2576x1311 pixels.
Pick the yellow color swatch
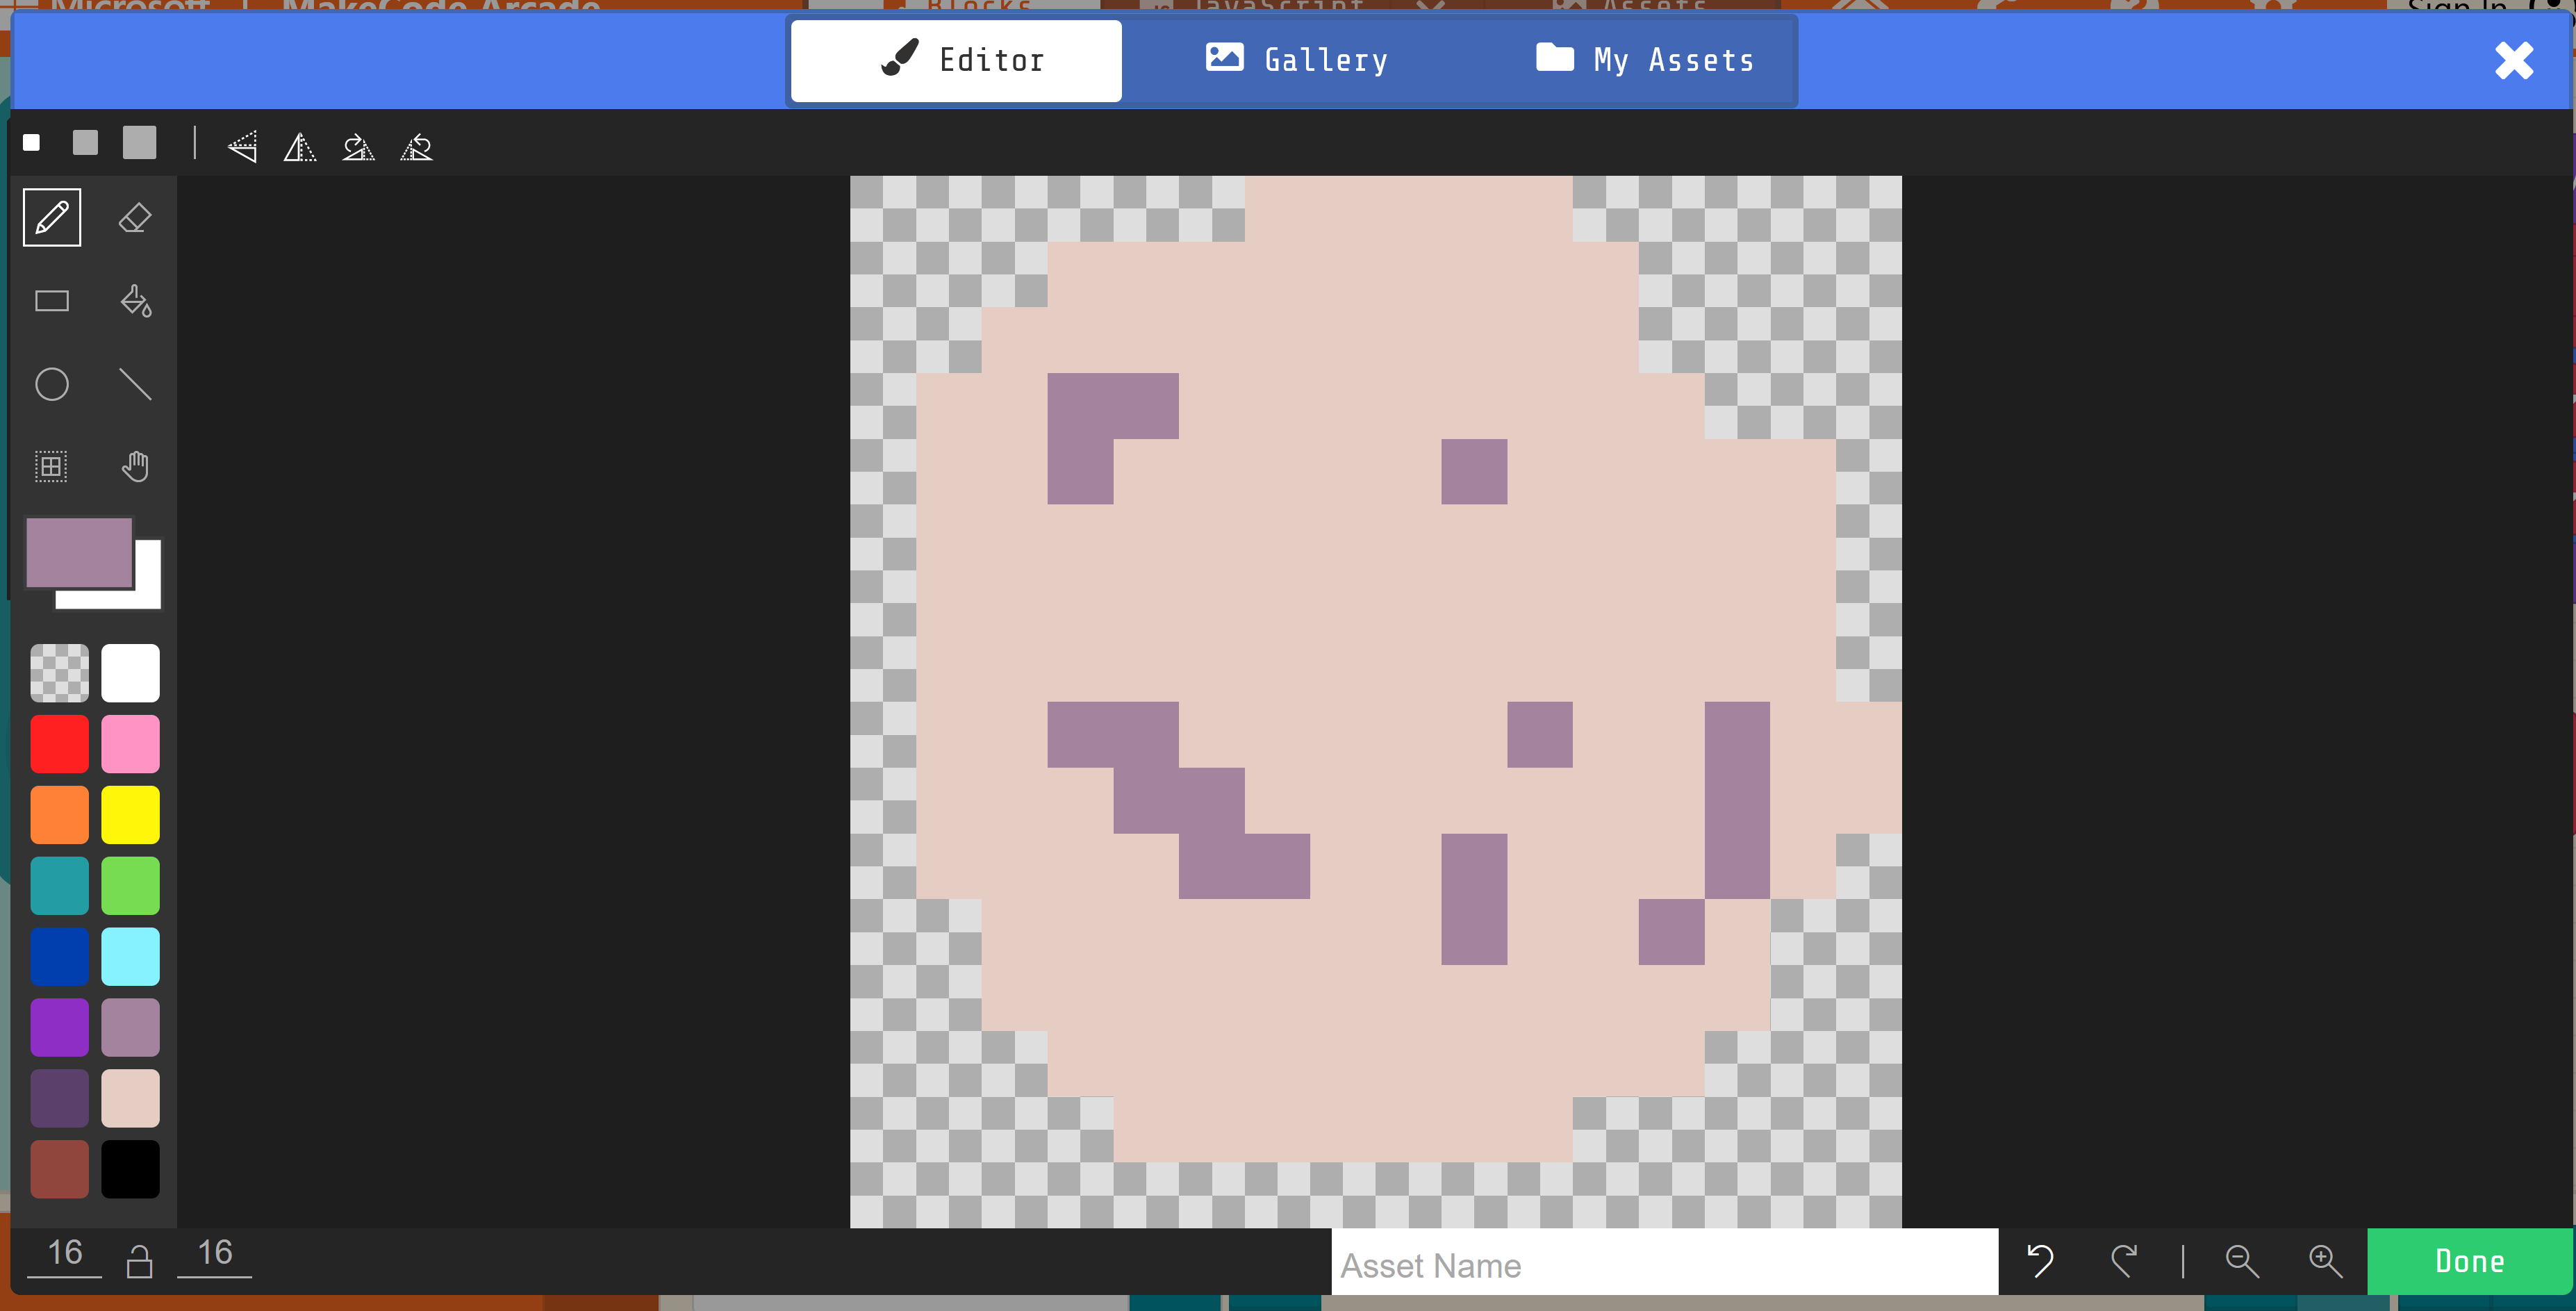click(130, 815)
